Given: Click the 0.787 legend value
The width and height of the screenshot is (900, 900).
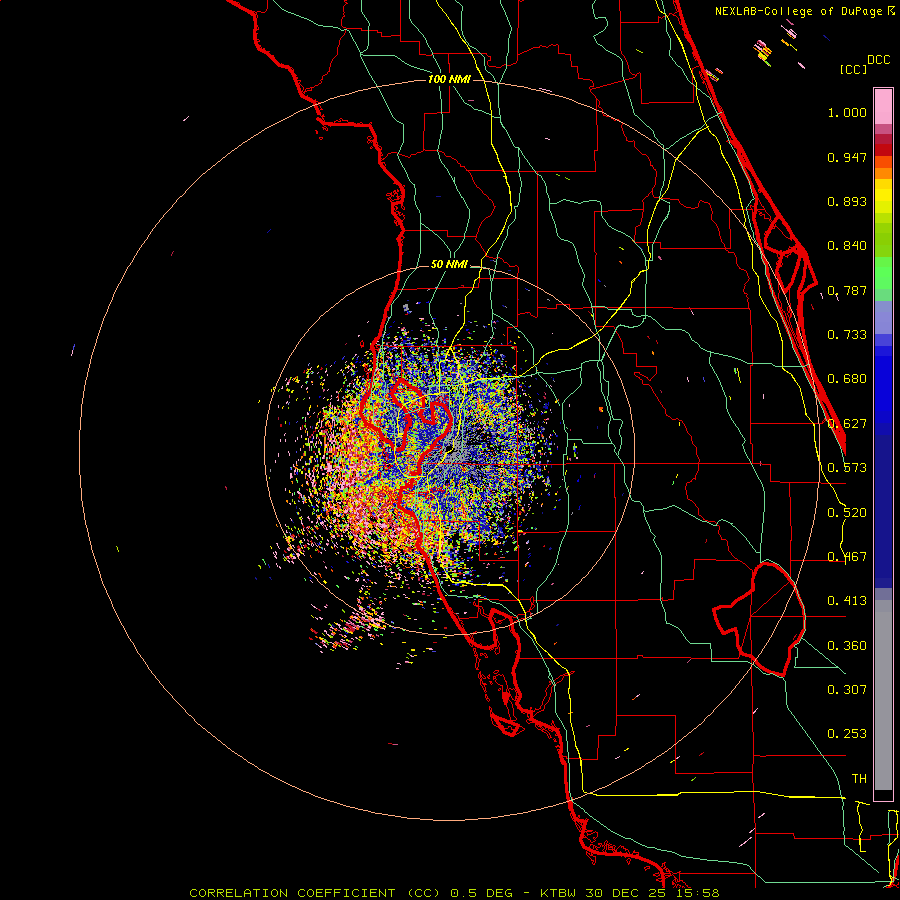Looking at the screenshot, I should 847,290.
